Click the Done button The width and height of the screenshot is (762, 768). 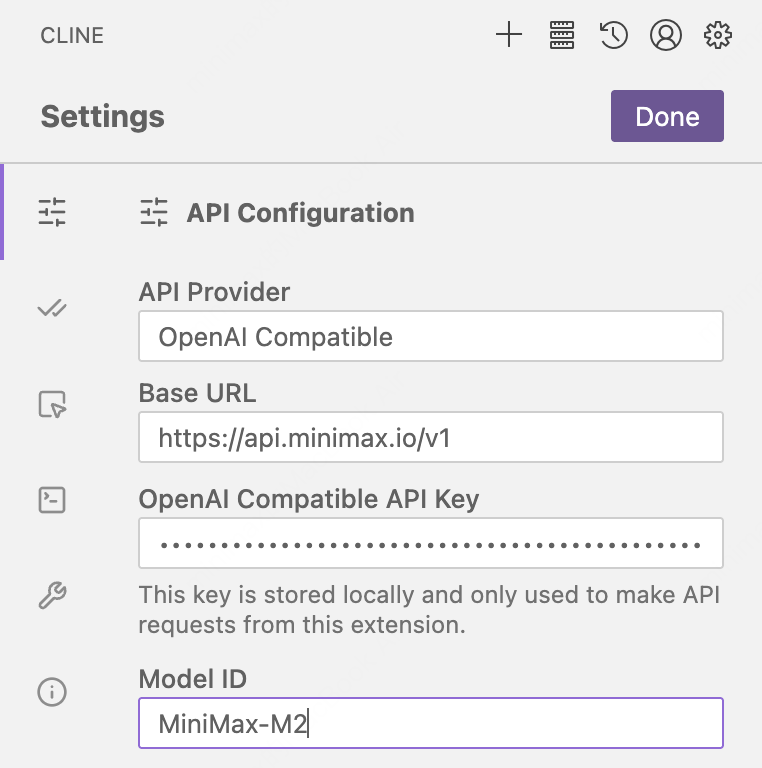(x=667, y=116)
